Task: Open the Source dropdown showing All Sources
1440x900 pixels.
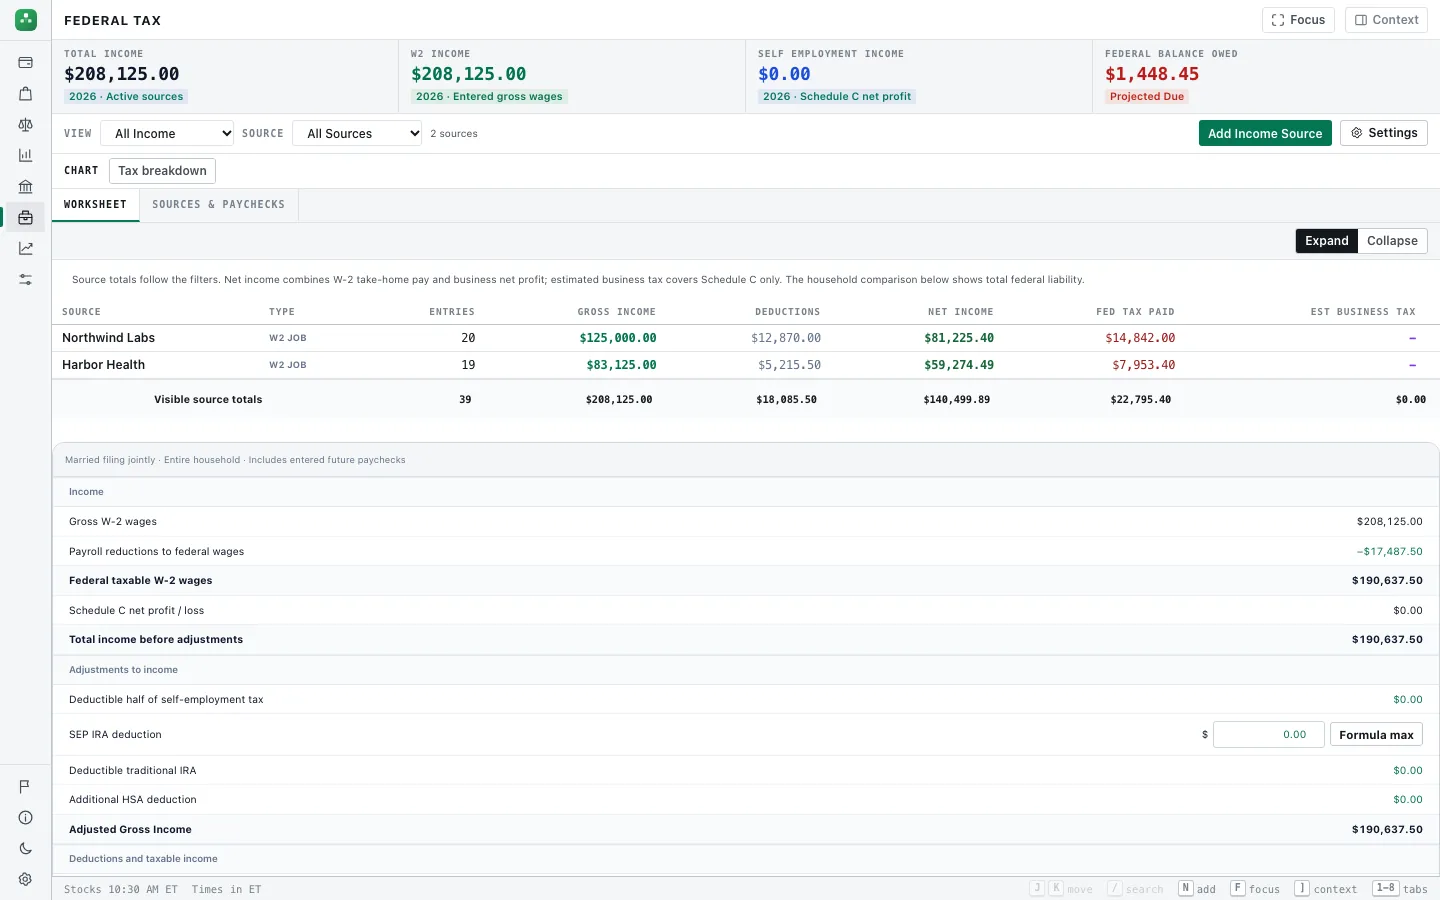Action: click(357, 133)
